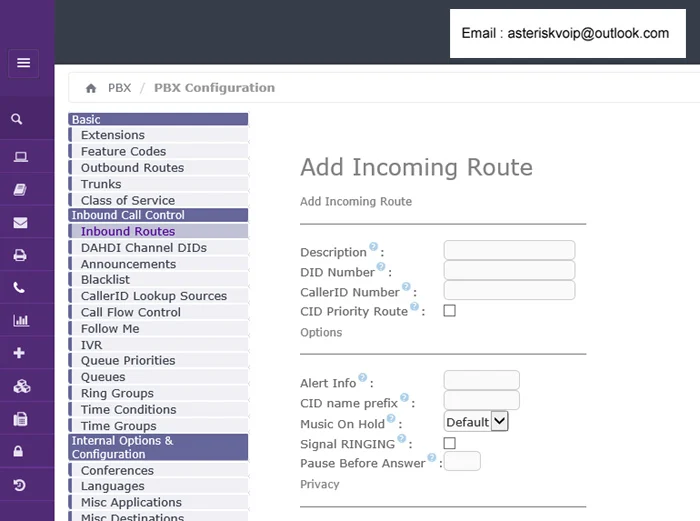Open the cubes addons sidebar icon

coord(21,386)
